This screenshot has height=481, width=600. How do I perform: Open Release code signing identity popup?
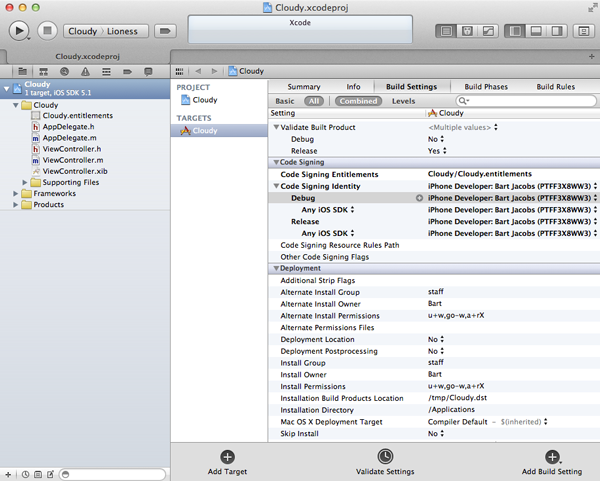[x=512, y=222]
